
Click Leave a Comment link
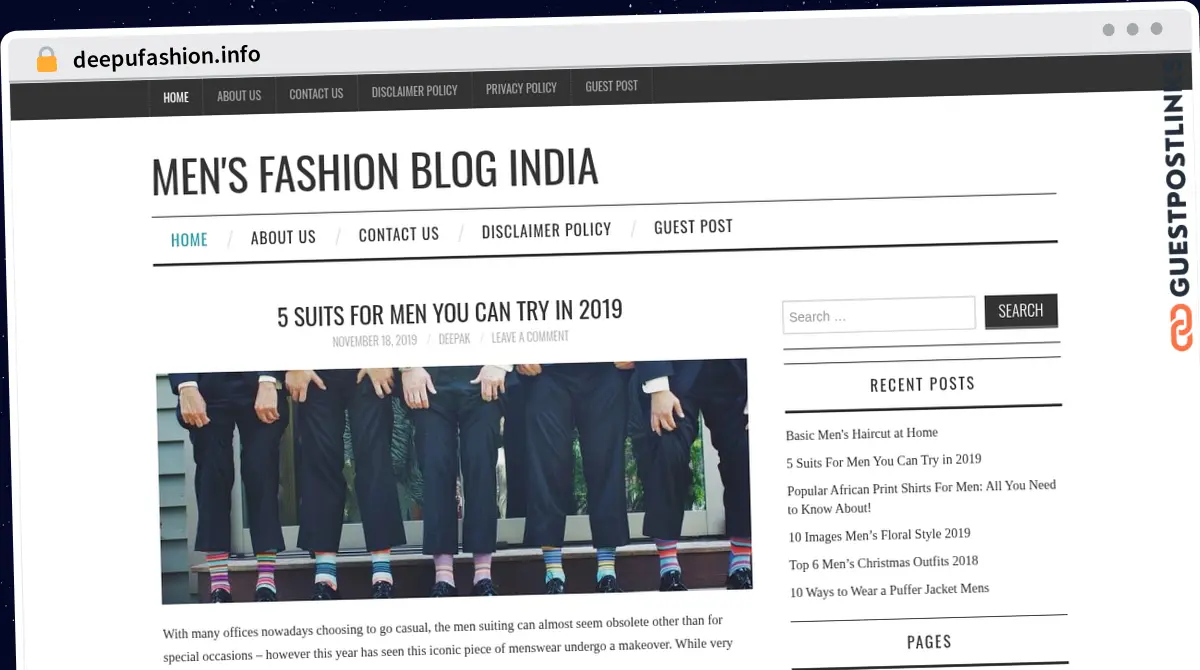click(530, 337)
